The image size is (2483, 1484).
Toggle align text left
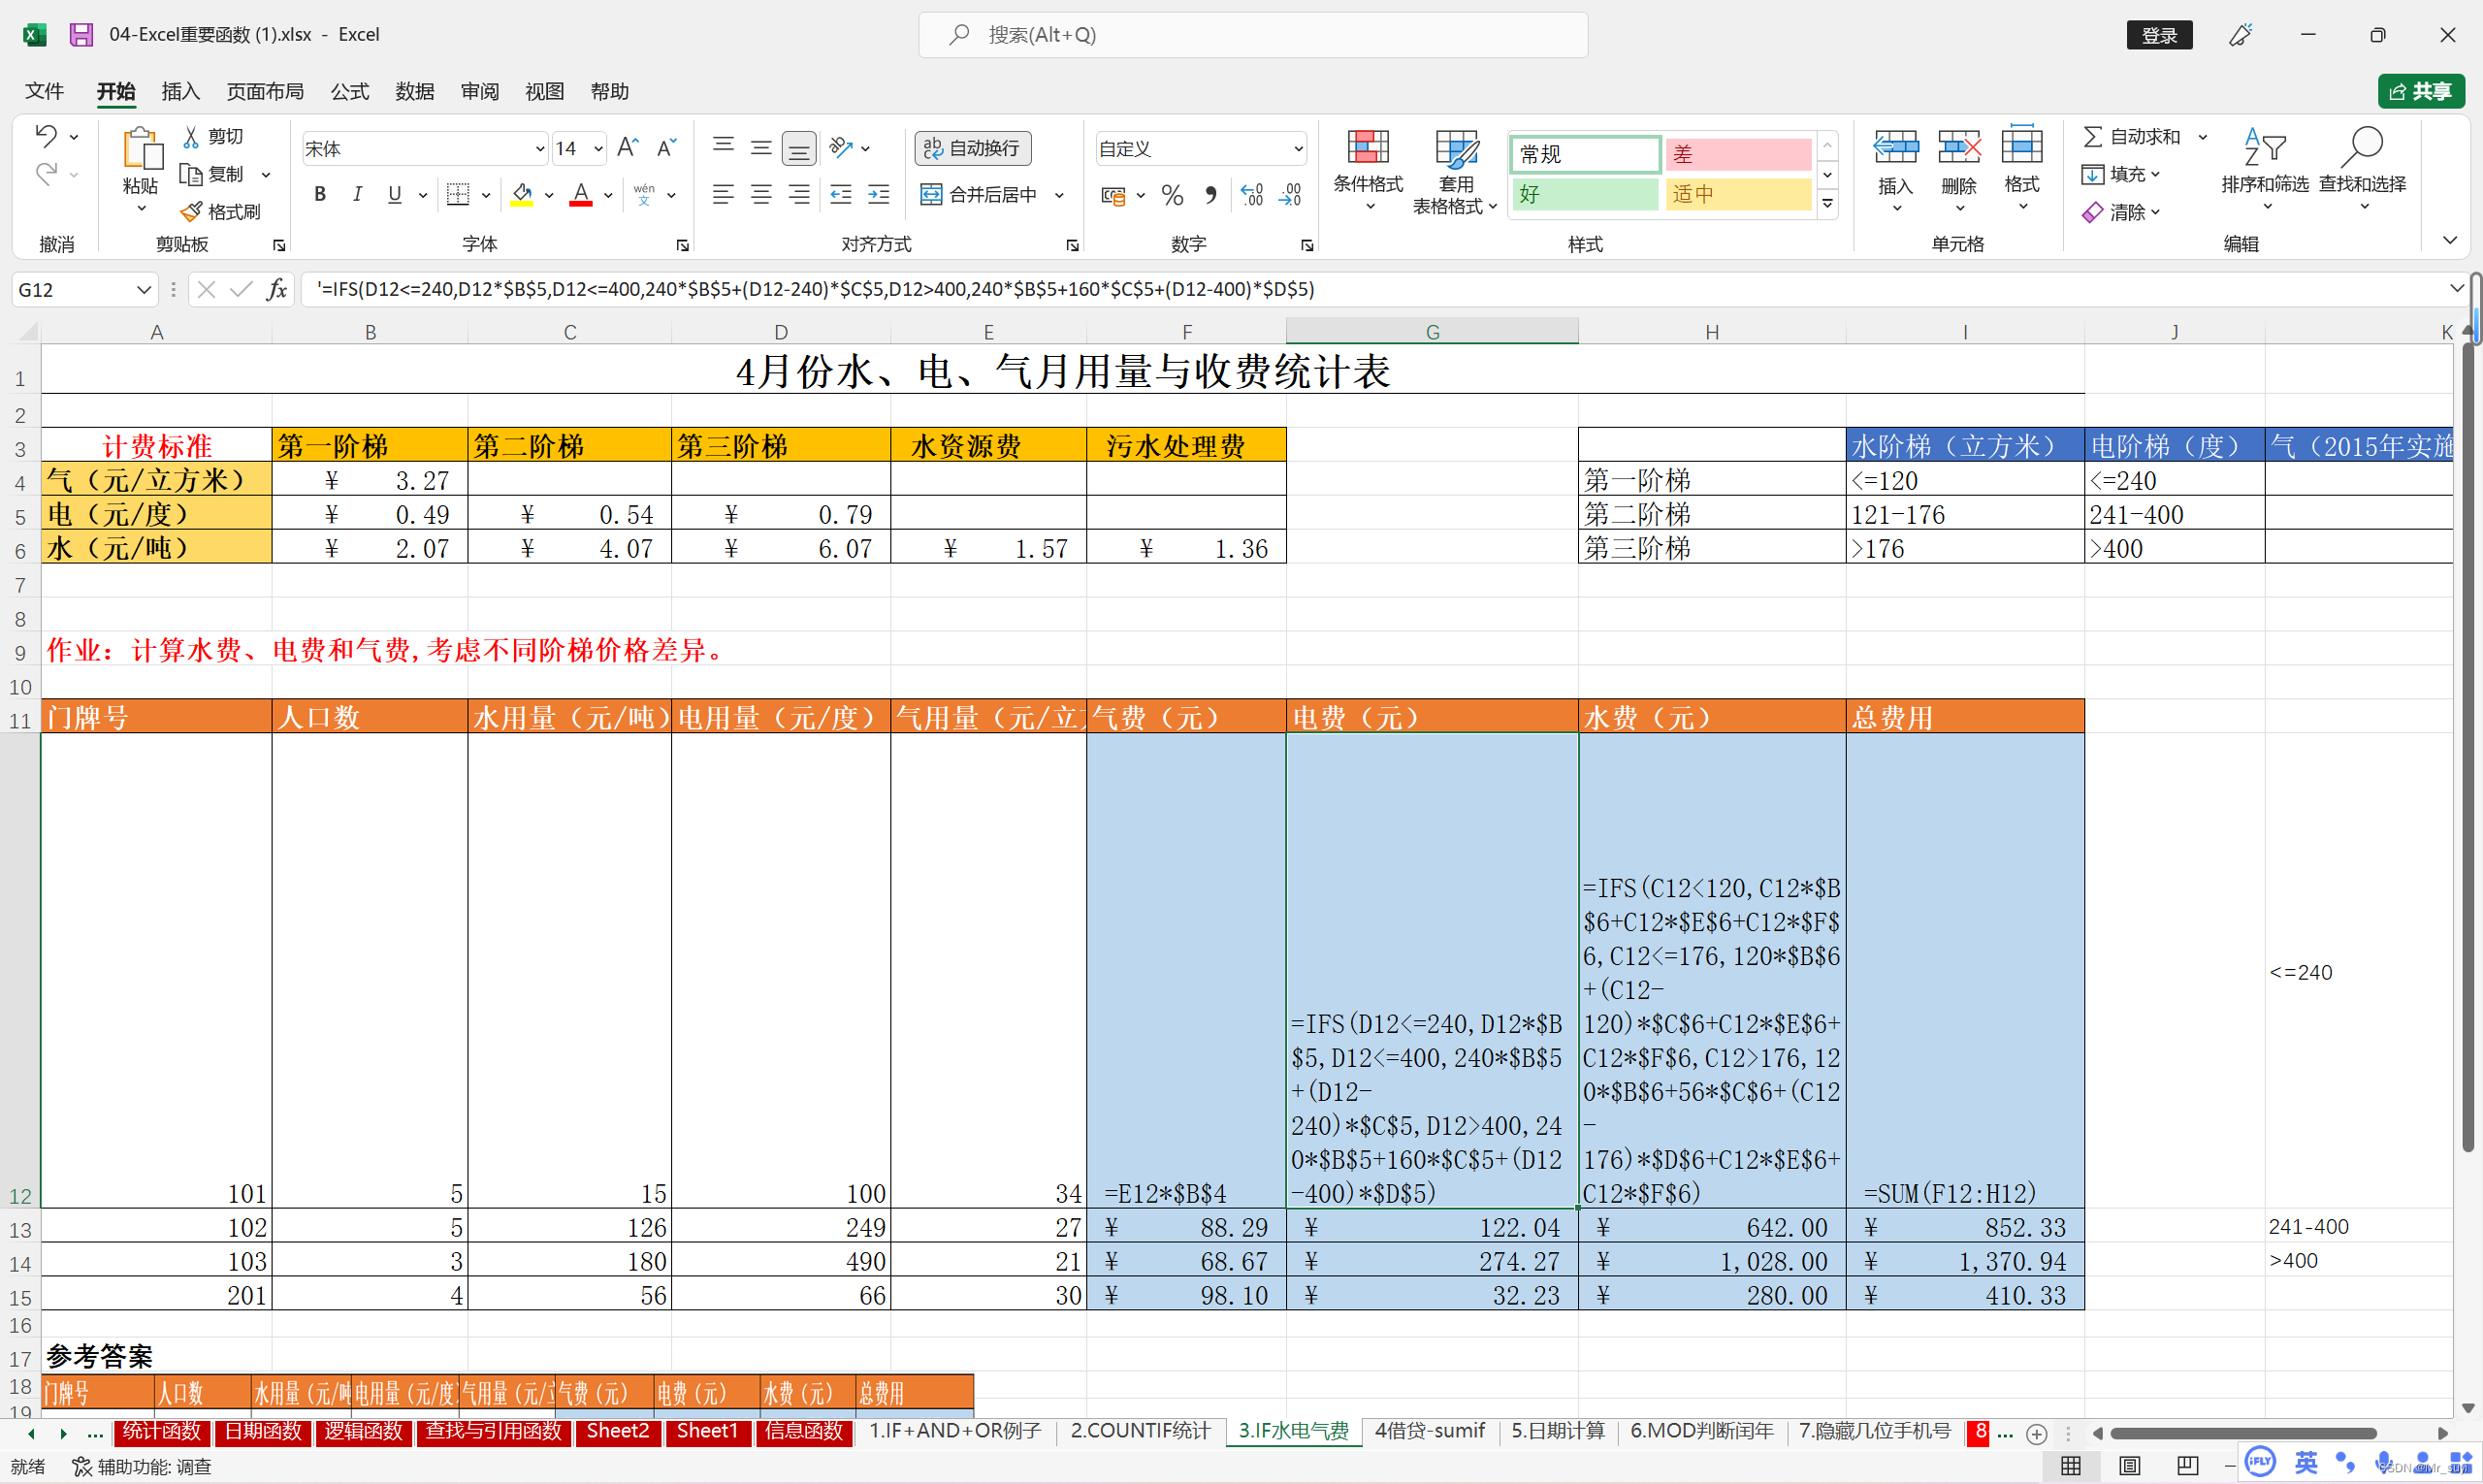pyautogui.click(x=723, y=194)
